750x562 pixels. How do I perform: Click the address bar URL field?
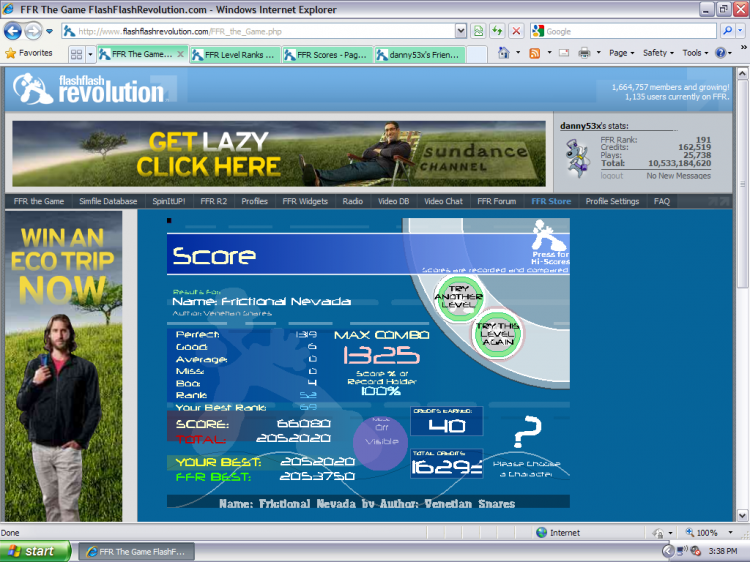coord(258,32)
